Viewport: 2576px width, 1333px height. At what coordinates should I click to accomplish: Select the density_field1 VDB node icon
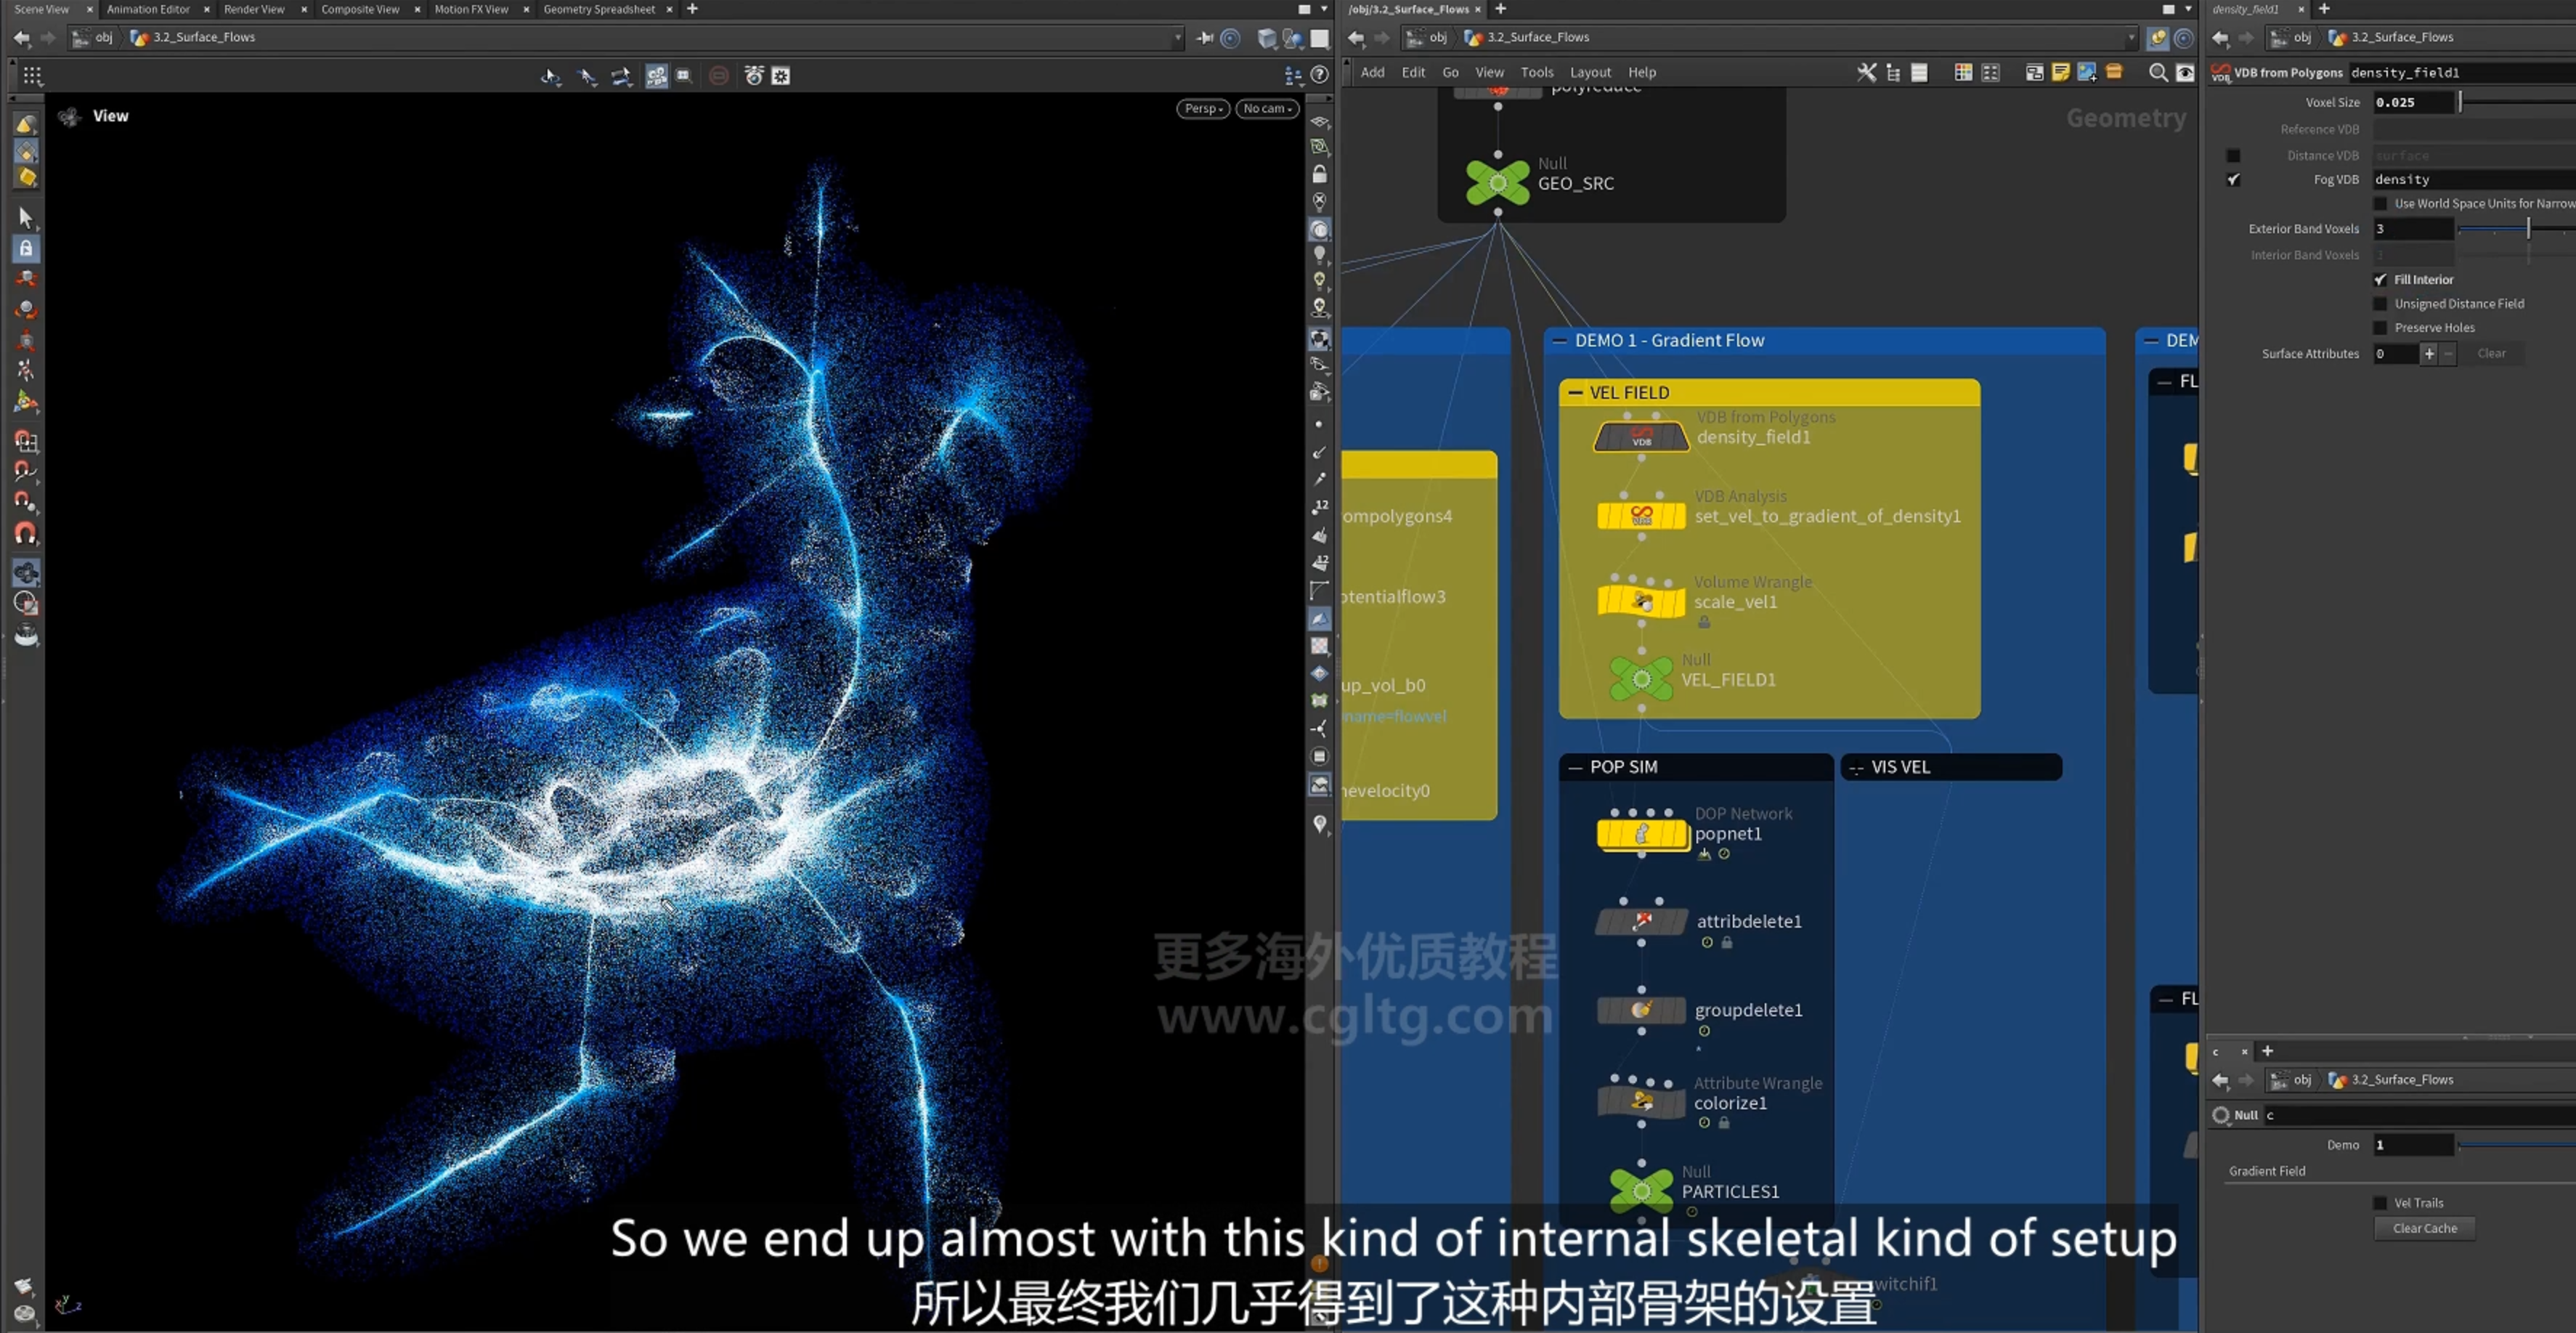coord(1641,437)
